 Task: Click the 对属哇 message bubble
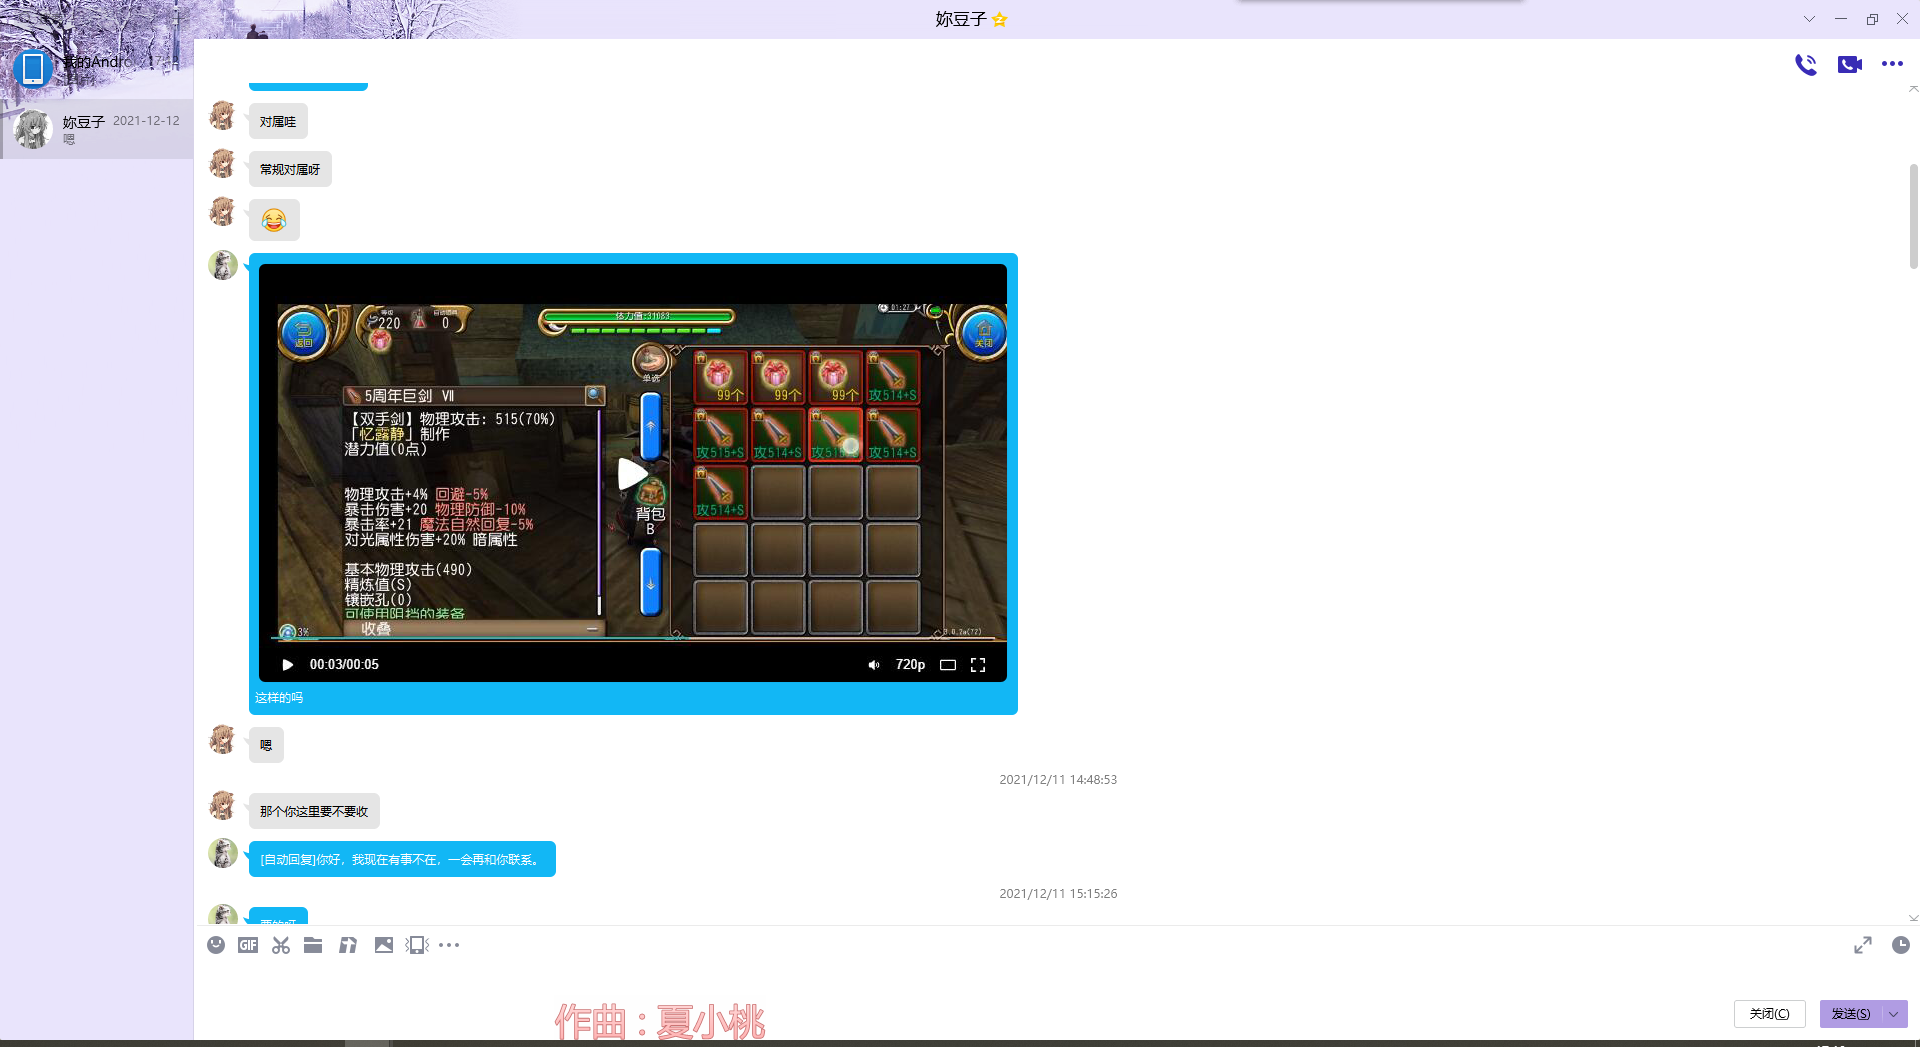coord(278,122)
